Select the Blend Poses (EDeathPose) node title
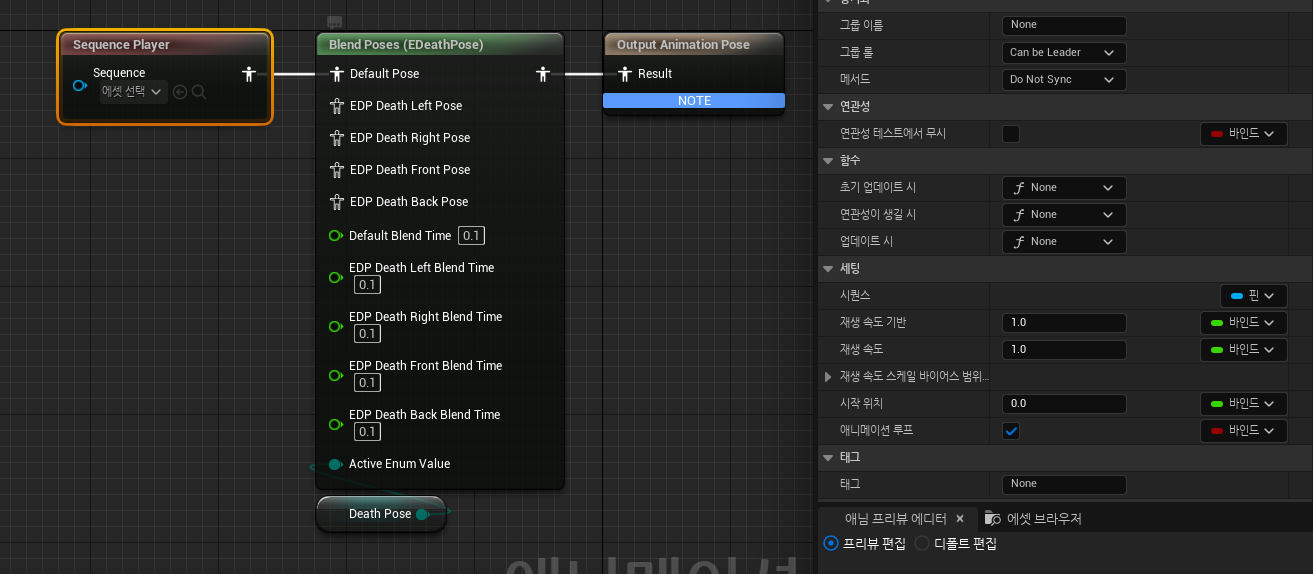 click(x=406, y=45)
